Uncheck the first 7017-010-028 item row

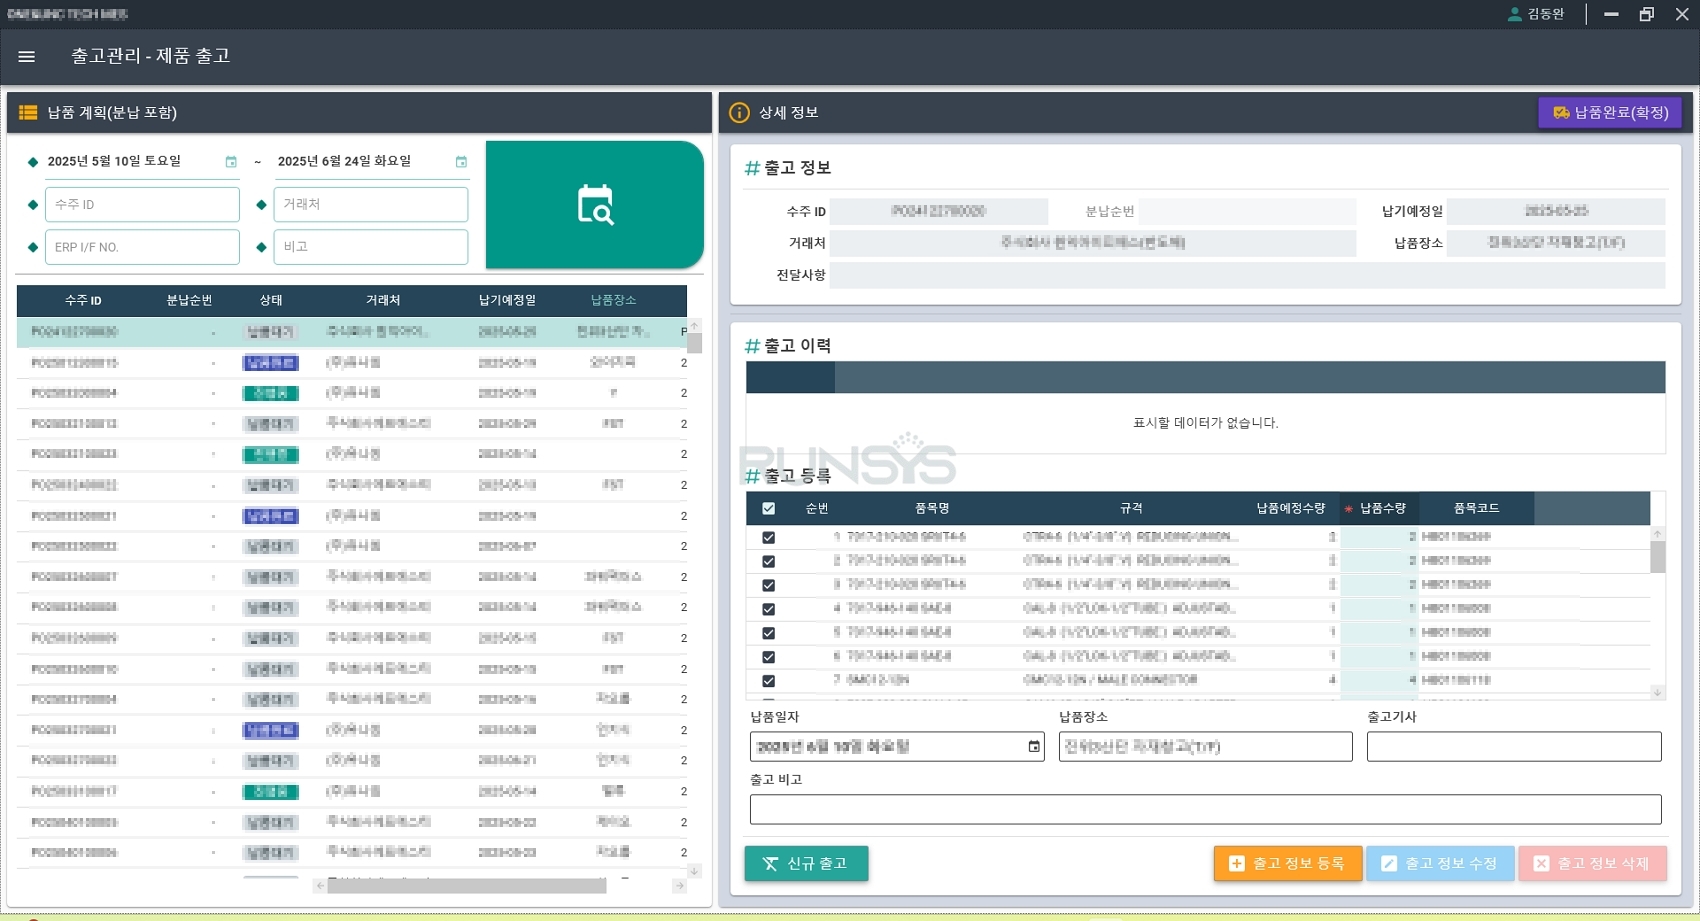tap(768, 536)
